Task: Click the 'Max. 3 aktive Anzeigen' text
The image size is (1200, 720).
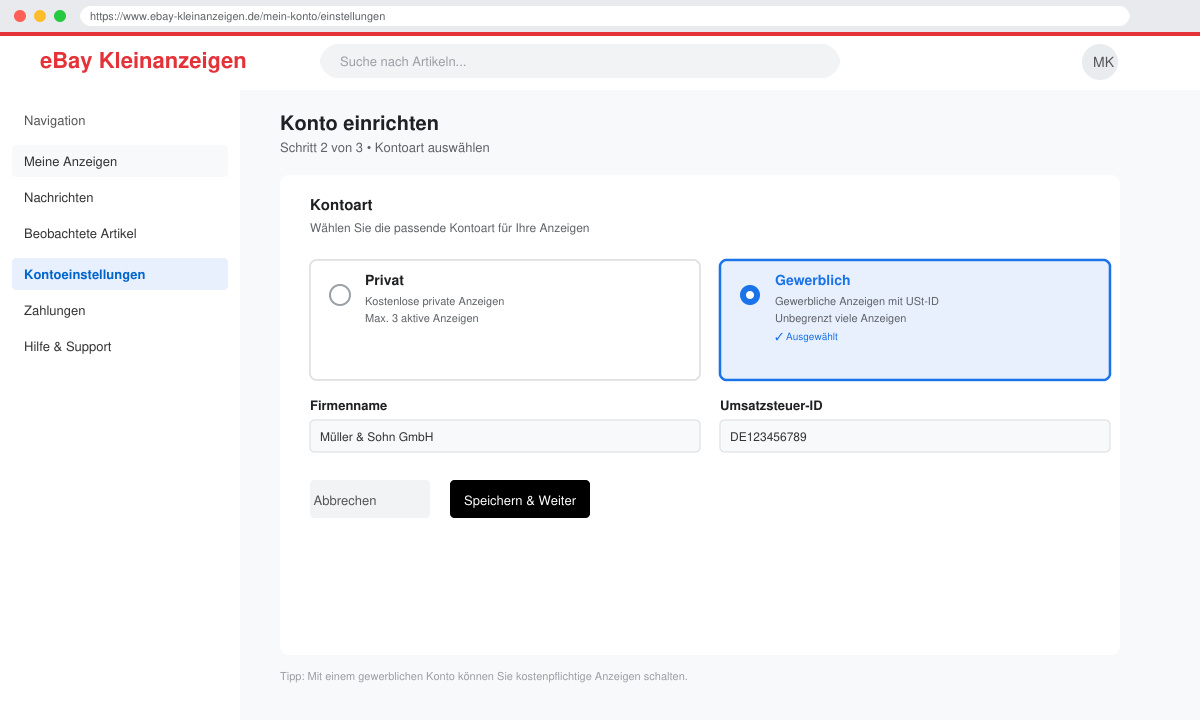Action: coord(422,318)
